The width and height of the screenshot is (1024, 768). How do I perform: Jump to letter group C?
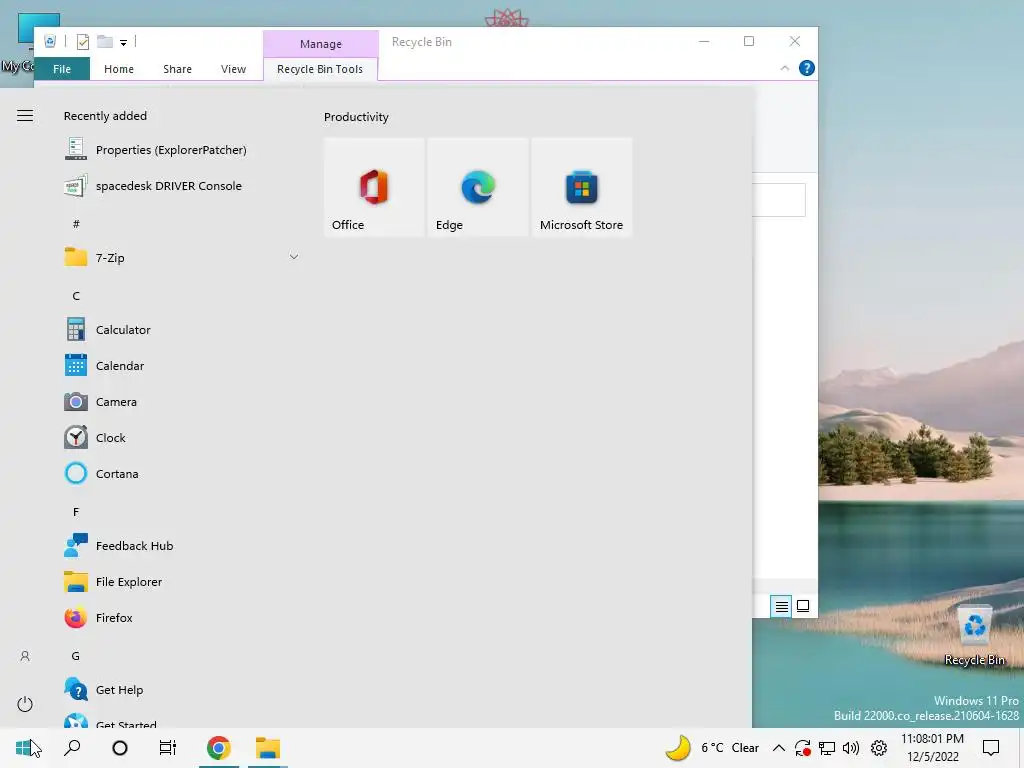click(x=76, y=296)
